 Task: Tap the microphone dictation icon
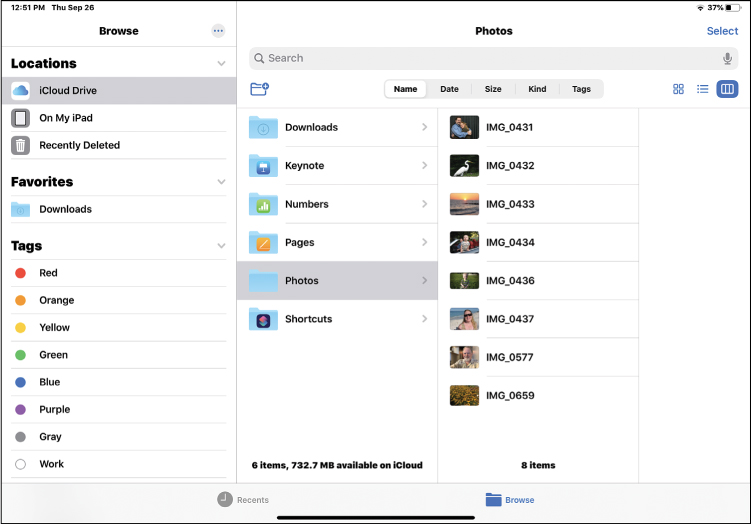(x=727, y=58)
